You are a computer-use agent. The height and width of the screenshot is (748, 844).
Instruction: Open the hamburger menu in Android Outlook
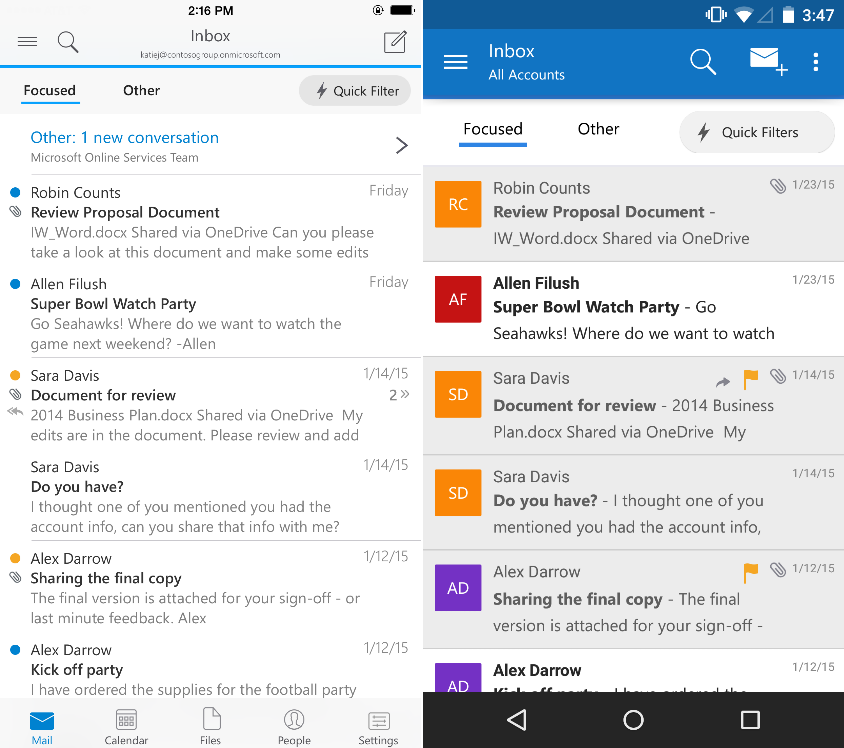[x=455, y=62]
